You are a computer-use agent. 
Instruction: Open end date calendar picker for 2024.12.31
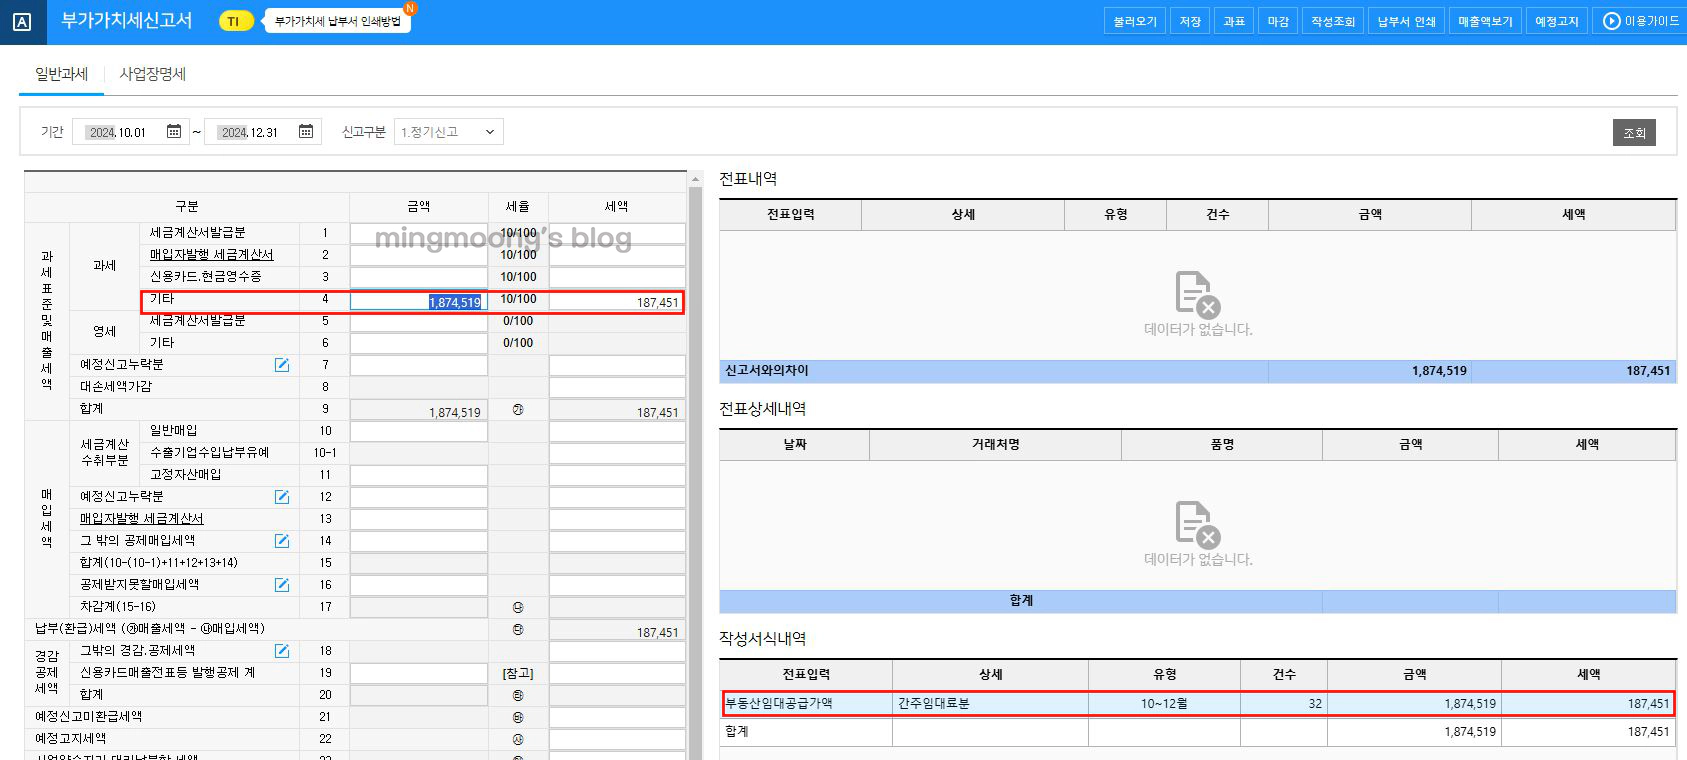pos(306,131)
